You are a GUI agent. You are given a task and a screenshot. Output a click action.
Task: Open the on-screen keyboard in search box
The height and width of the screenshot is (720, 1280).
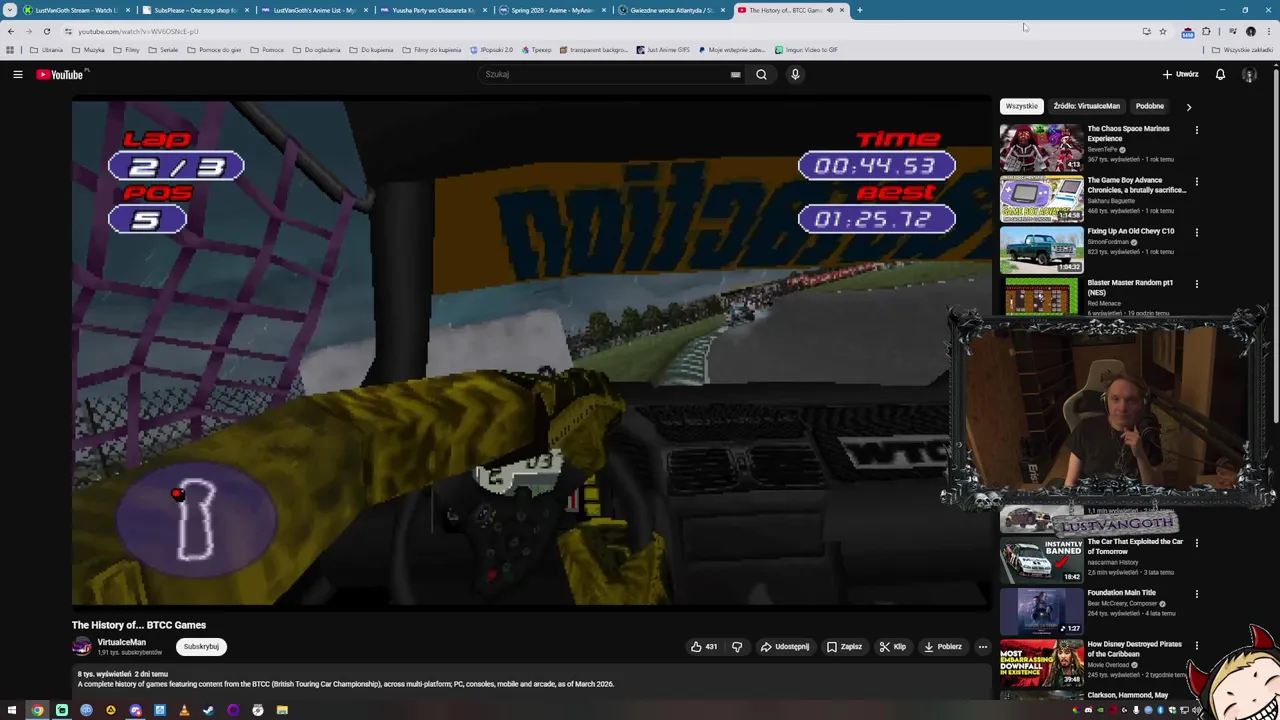pyautogui.click(x=735, y=74)
